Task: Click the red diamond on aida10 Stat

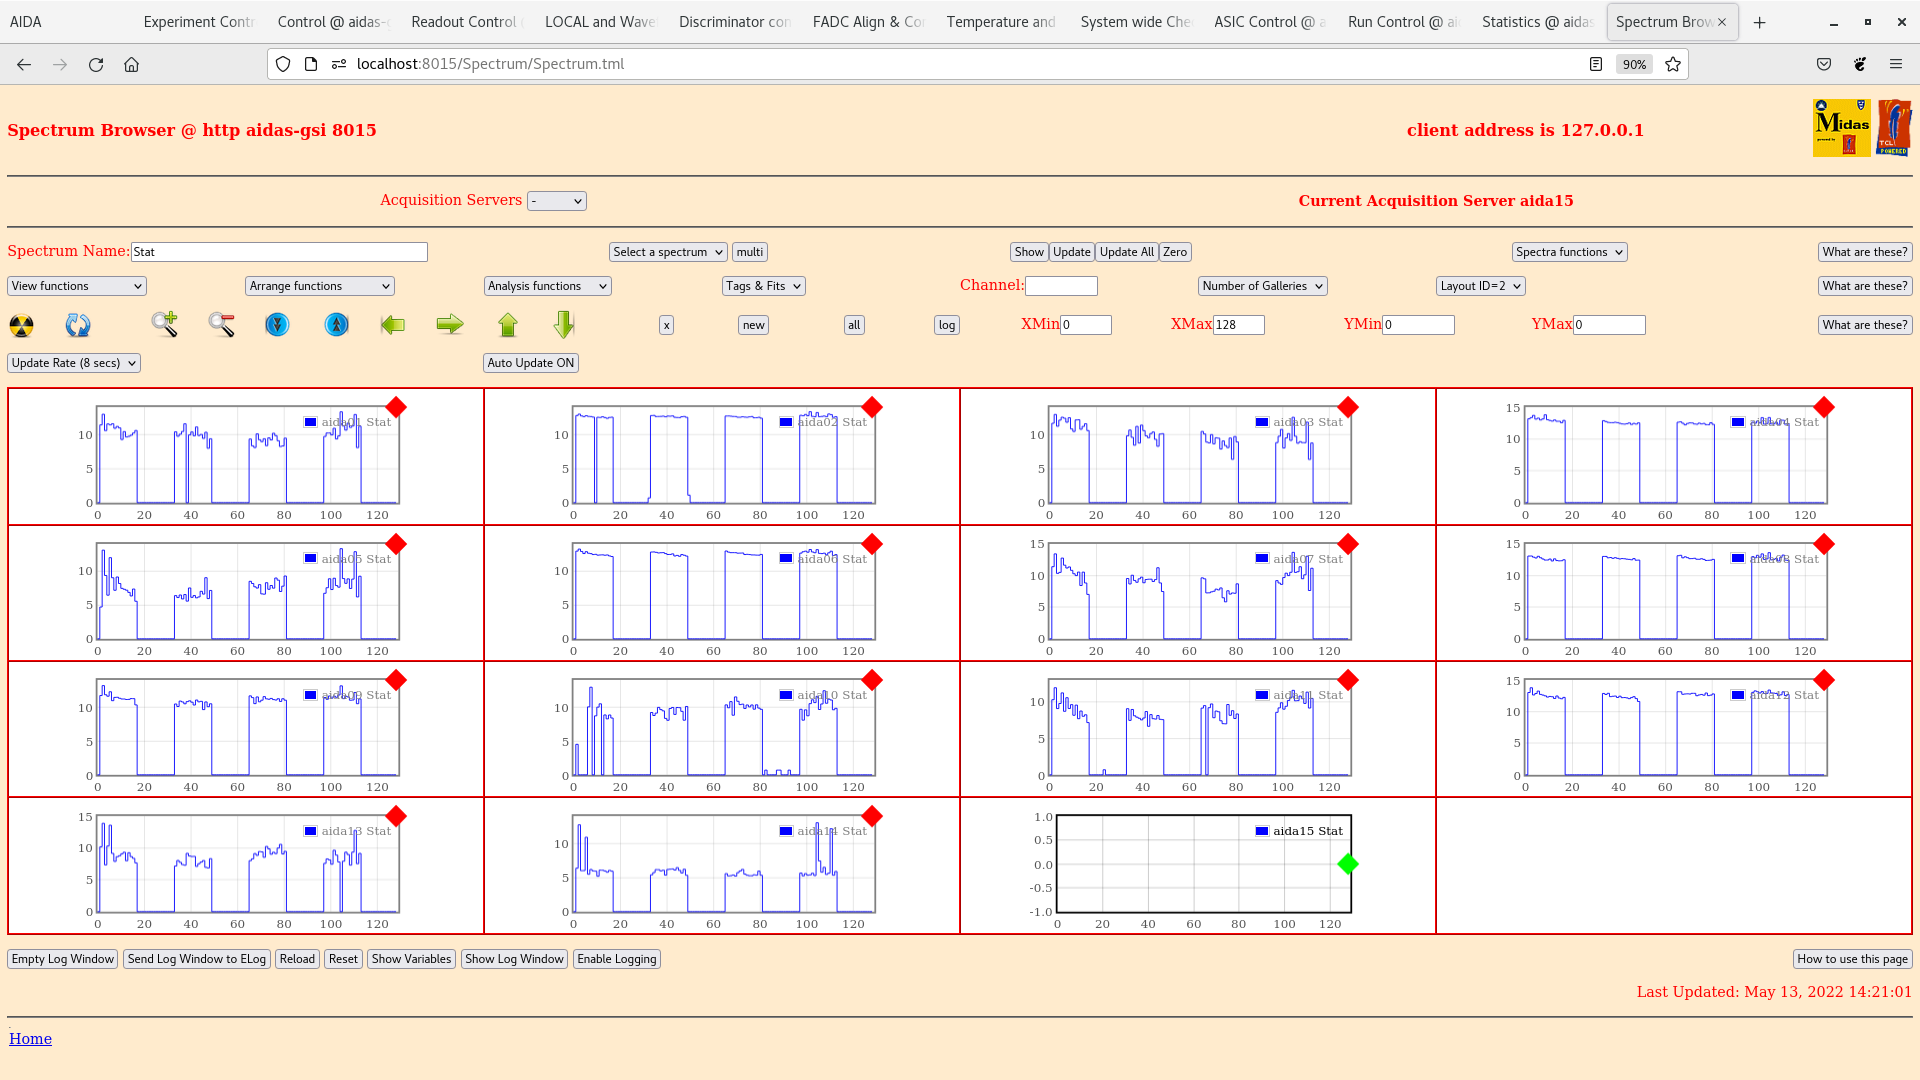Action: click(872, 680)
